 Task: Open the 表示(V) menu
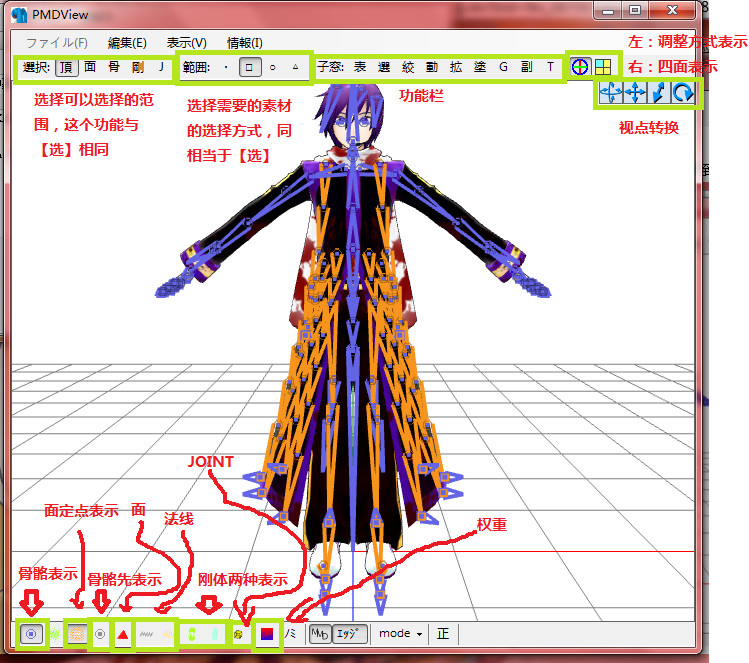click(x=186, y=43)
